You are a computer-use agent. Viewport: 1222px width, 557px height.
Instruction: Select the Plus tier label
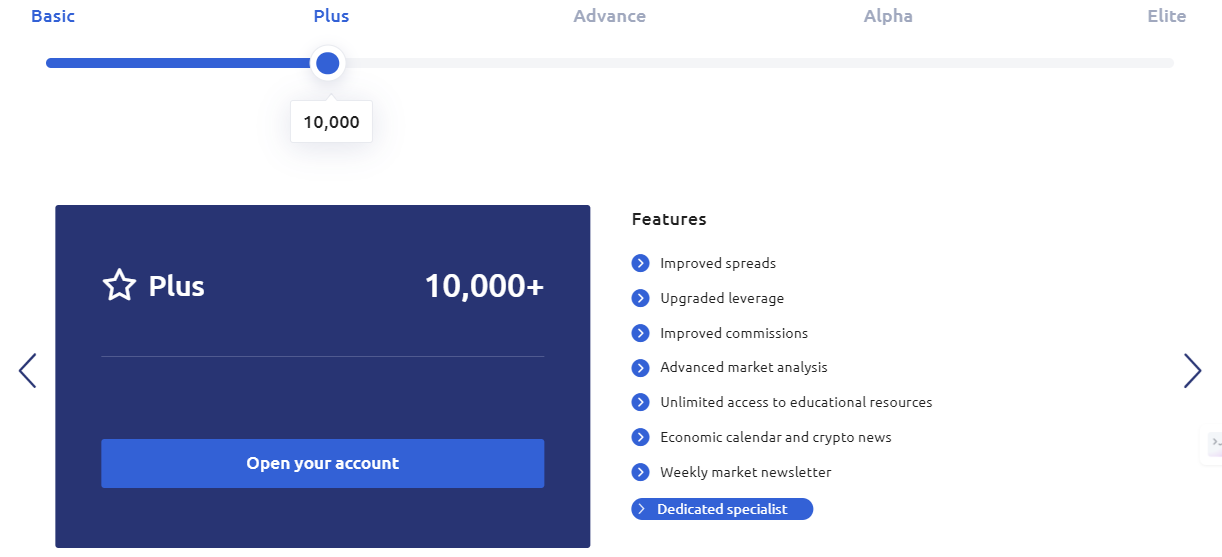pos(331,16)
